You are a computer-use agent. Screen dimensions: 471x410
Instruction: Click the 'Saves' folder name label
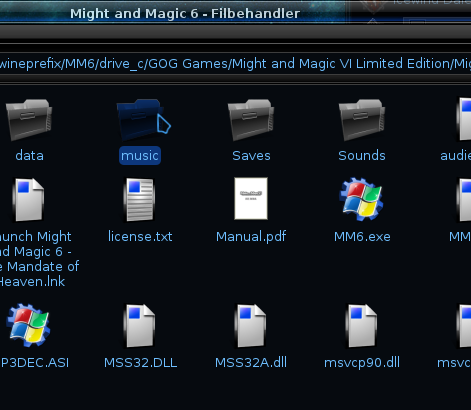click(251, 156)
